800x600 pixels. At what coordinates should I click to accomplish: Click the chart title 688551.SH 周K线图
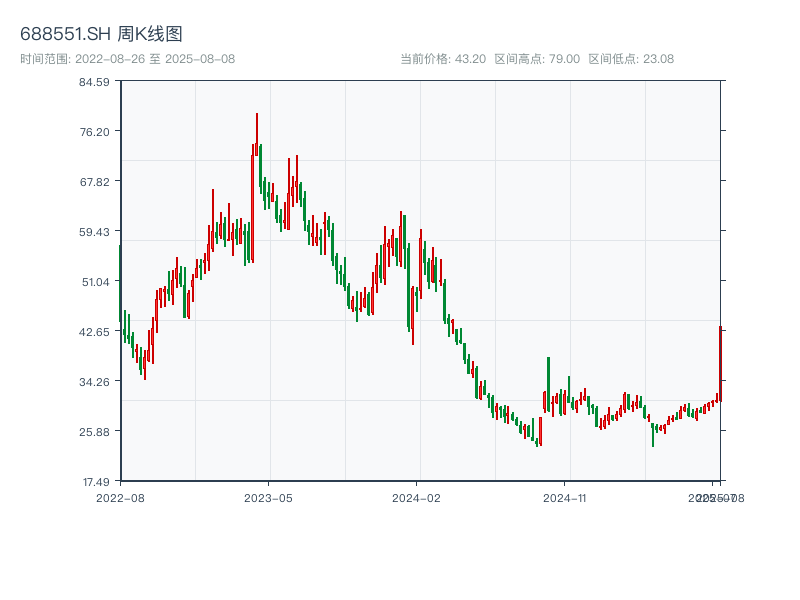coord(101,34)
